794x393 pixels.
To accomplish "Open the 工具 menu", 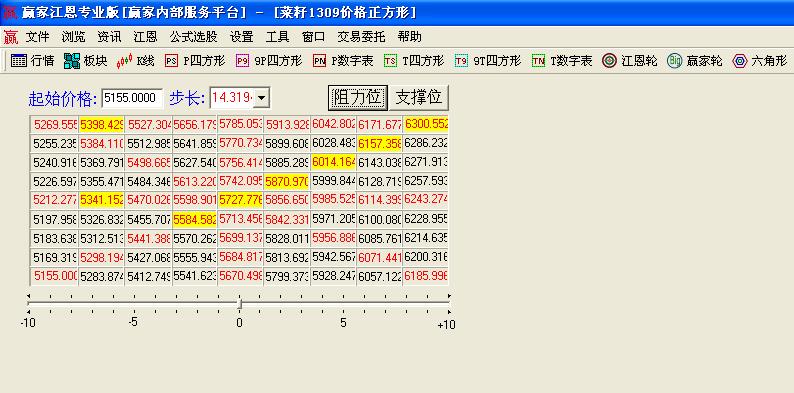I will (277, 37).
